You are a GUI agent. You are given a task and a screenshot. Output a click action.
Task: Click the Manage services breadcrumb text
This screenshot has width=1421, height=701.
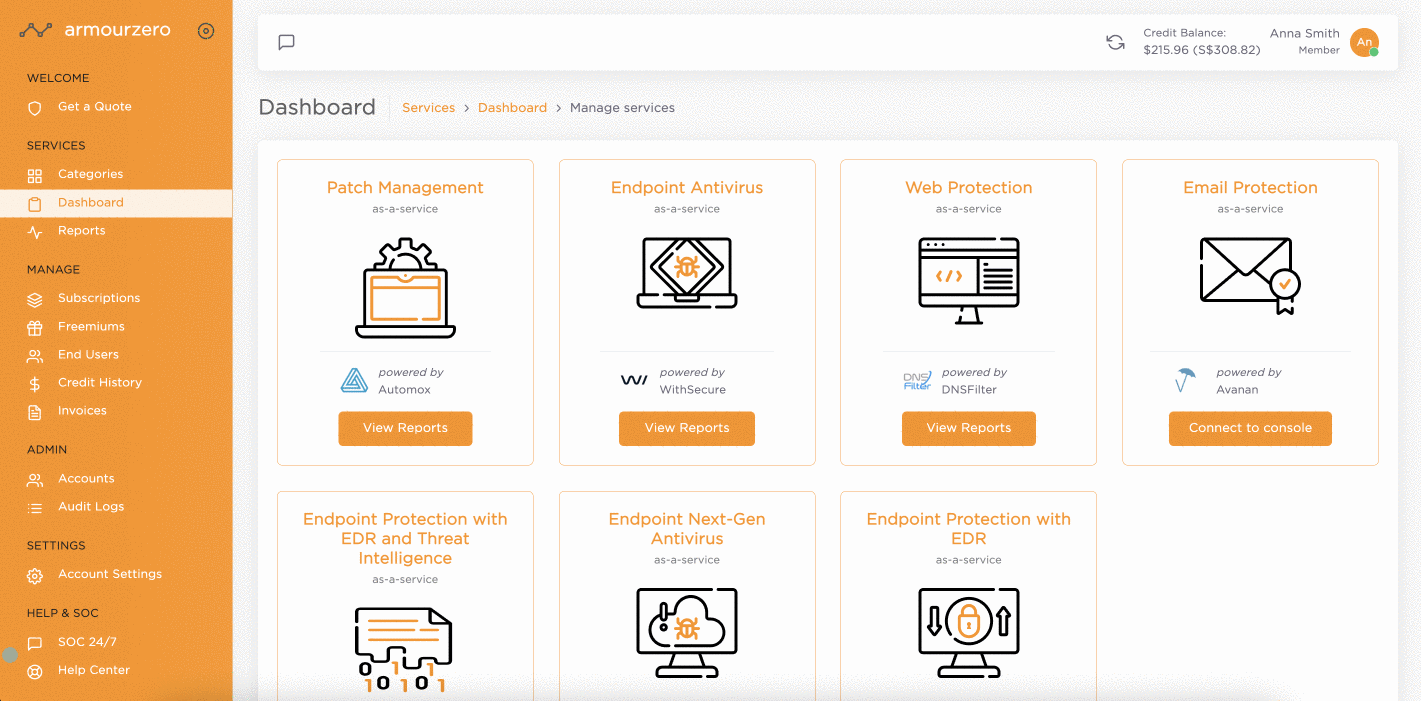point(622,108)
